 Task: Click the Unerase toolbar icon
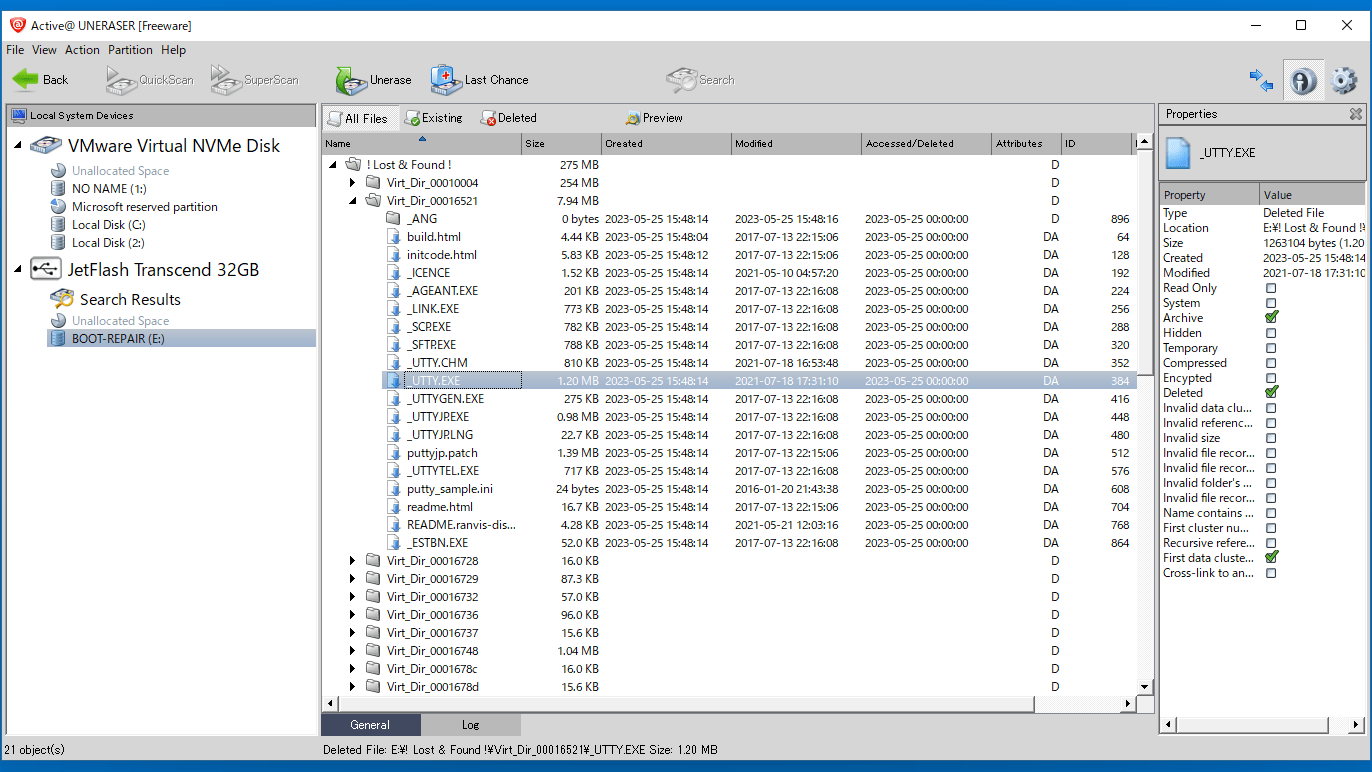(x=373, y=80)
